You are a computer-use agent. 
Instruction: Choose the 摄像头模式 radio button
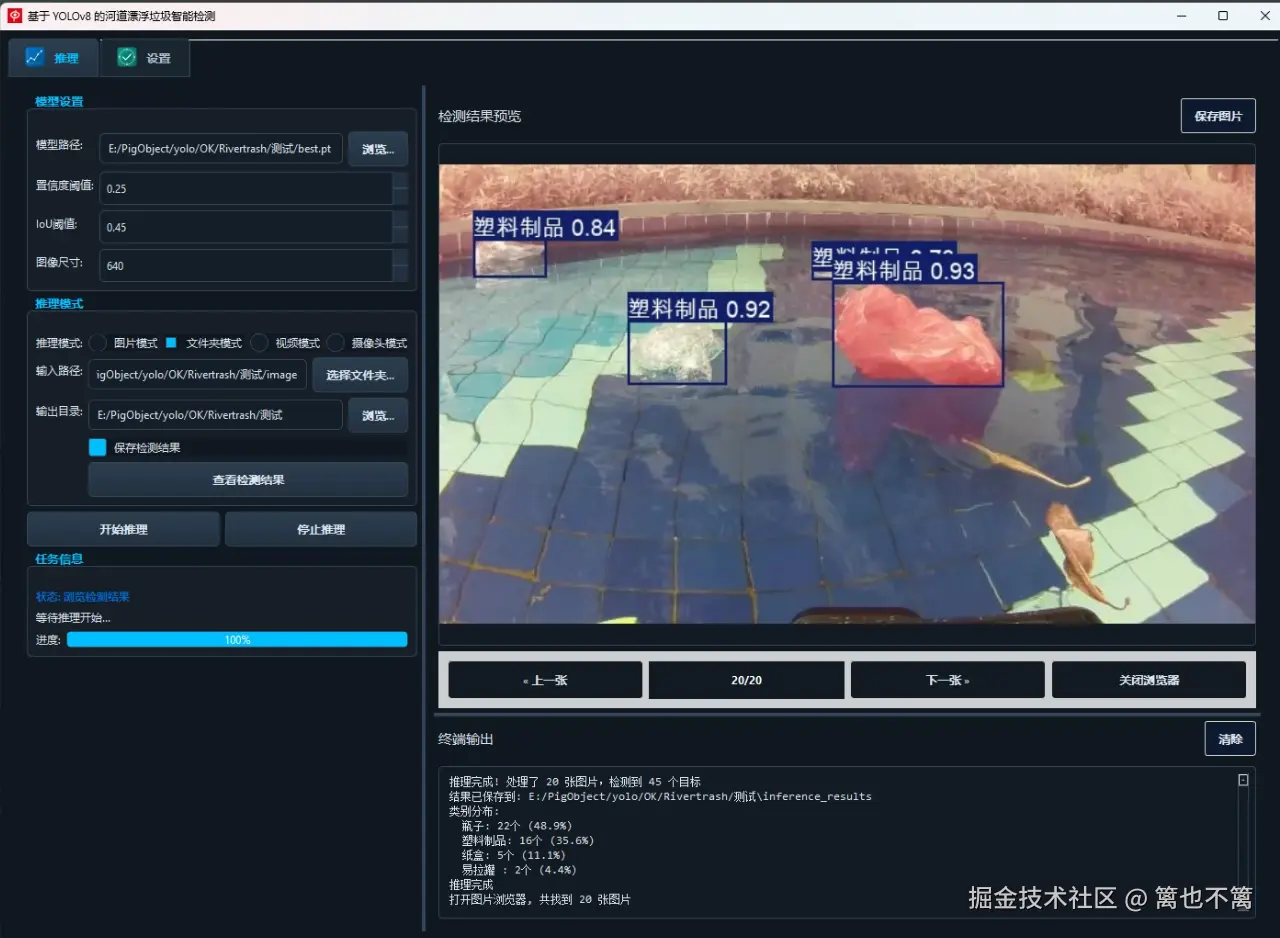[x=336, y=343]
